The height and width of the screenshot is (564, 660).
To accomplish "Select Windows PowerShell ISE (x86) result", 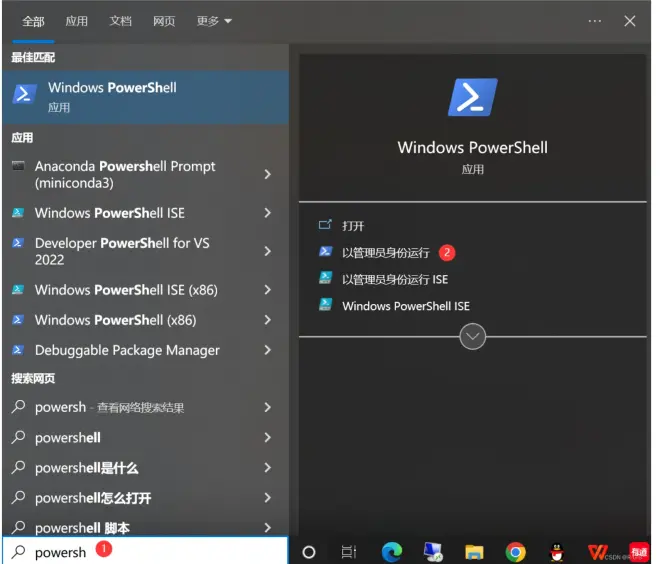I will click(145, 290).
